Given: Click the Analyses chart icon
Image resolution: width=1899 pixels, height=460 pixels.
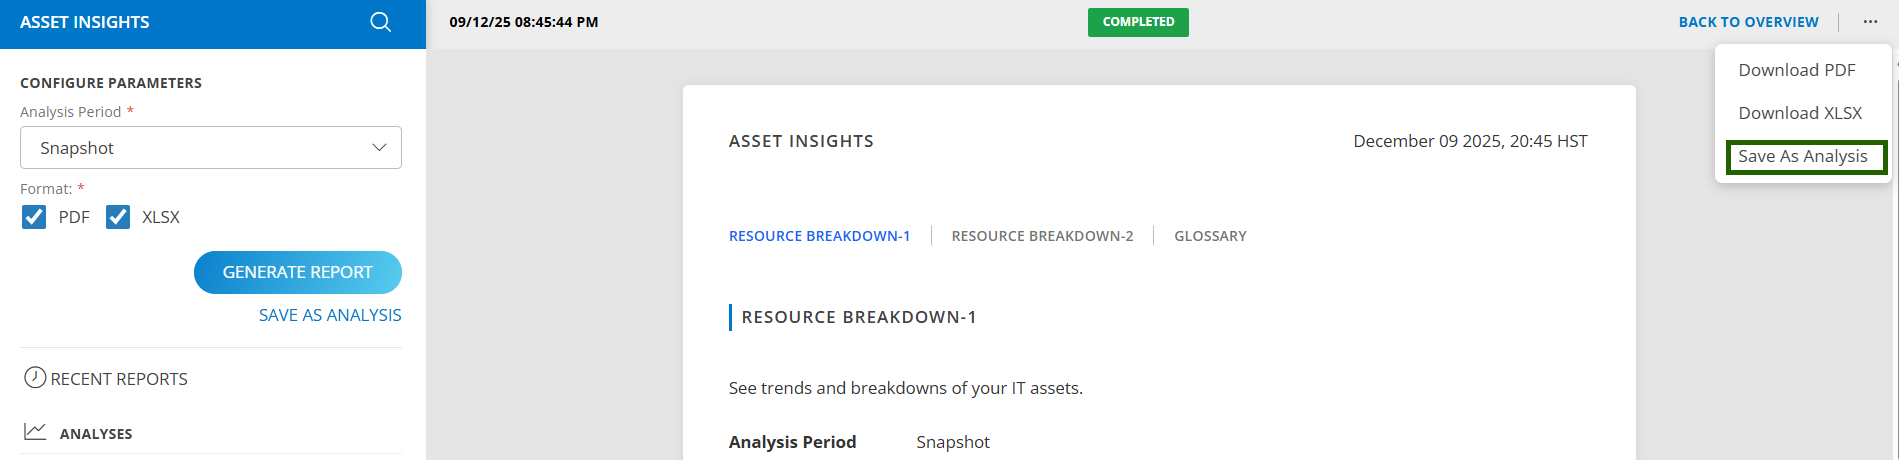Looking at the screenshot, I should (x=35, y=432).
